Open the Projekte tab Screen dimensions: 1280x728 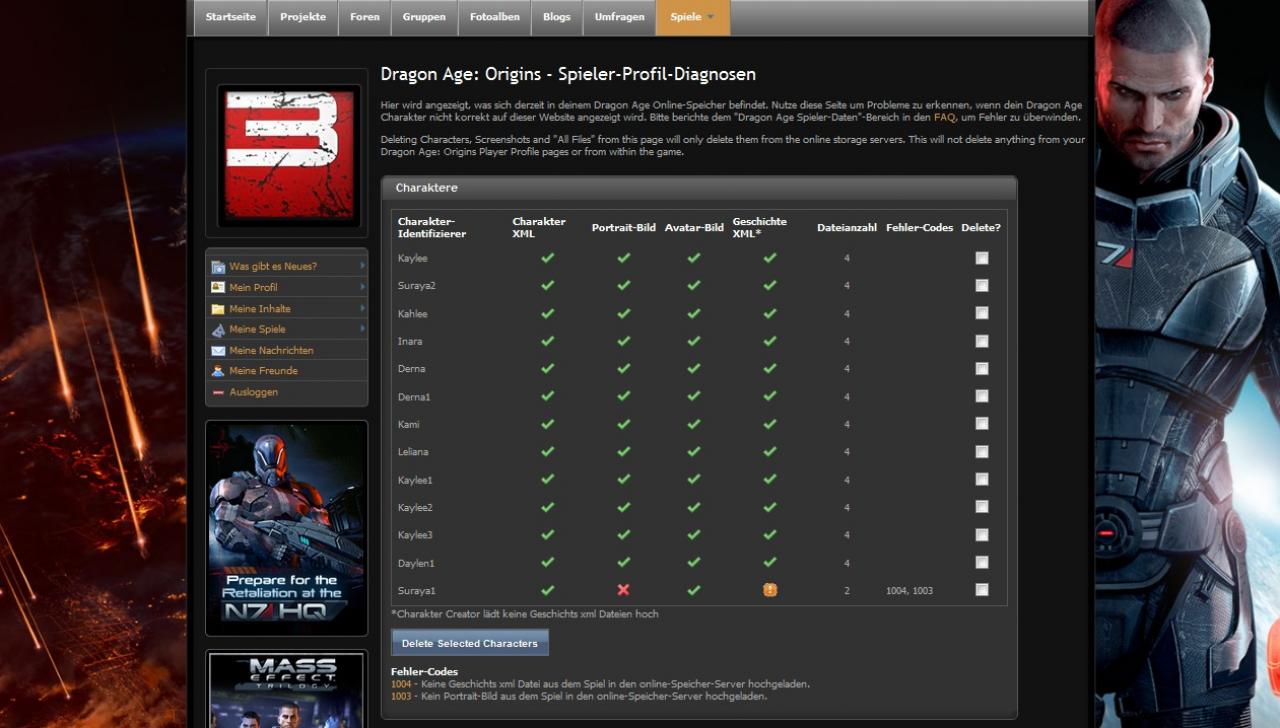coord(303,17)
